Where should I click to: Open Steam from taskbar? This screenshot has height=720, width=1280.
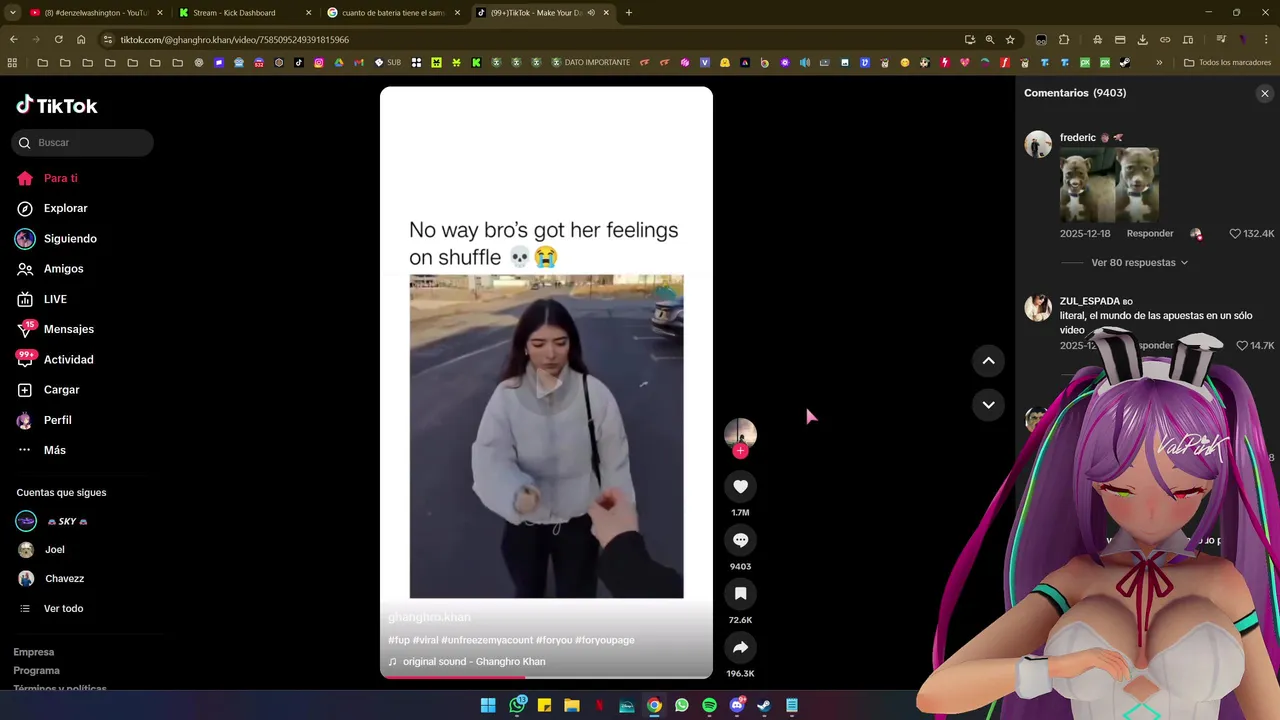click(764, 705)
